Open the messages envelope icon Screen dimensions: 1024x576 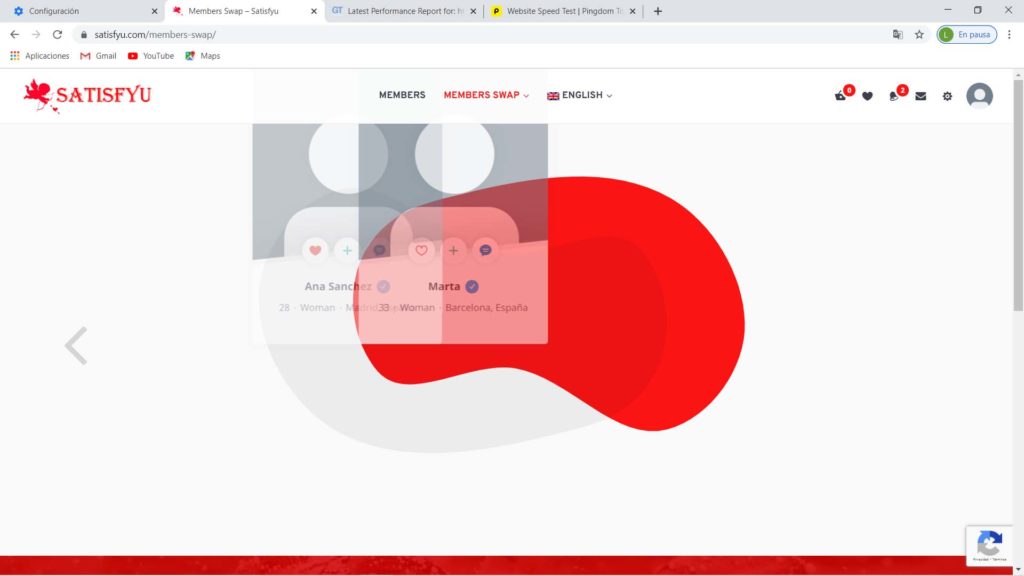click(x=921, y=96)
